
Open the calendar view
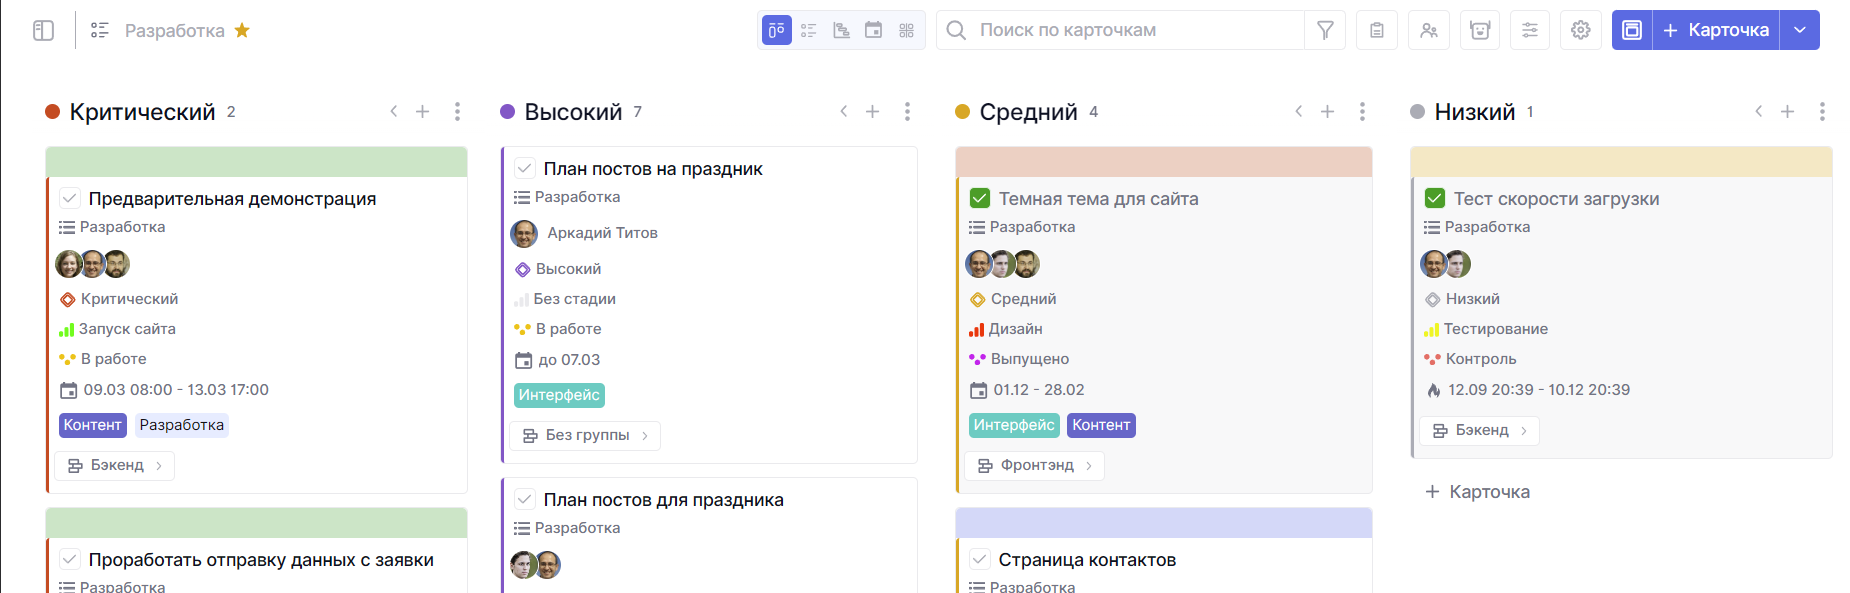(873, 30)
